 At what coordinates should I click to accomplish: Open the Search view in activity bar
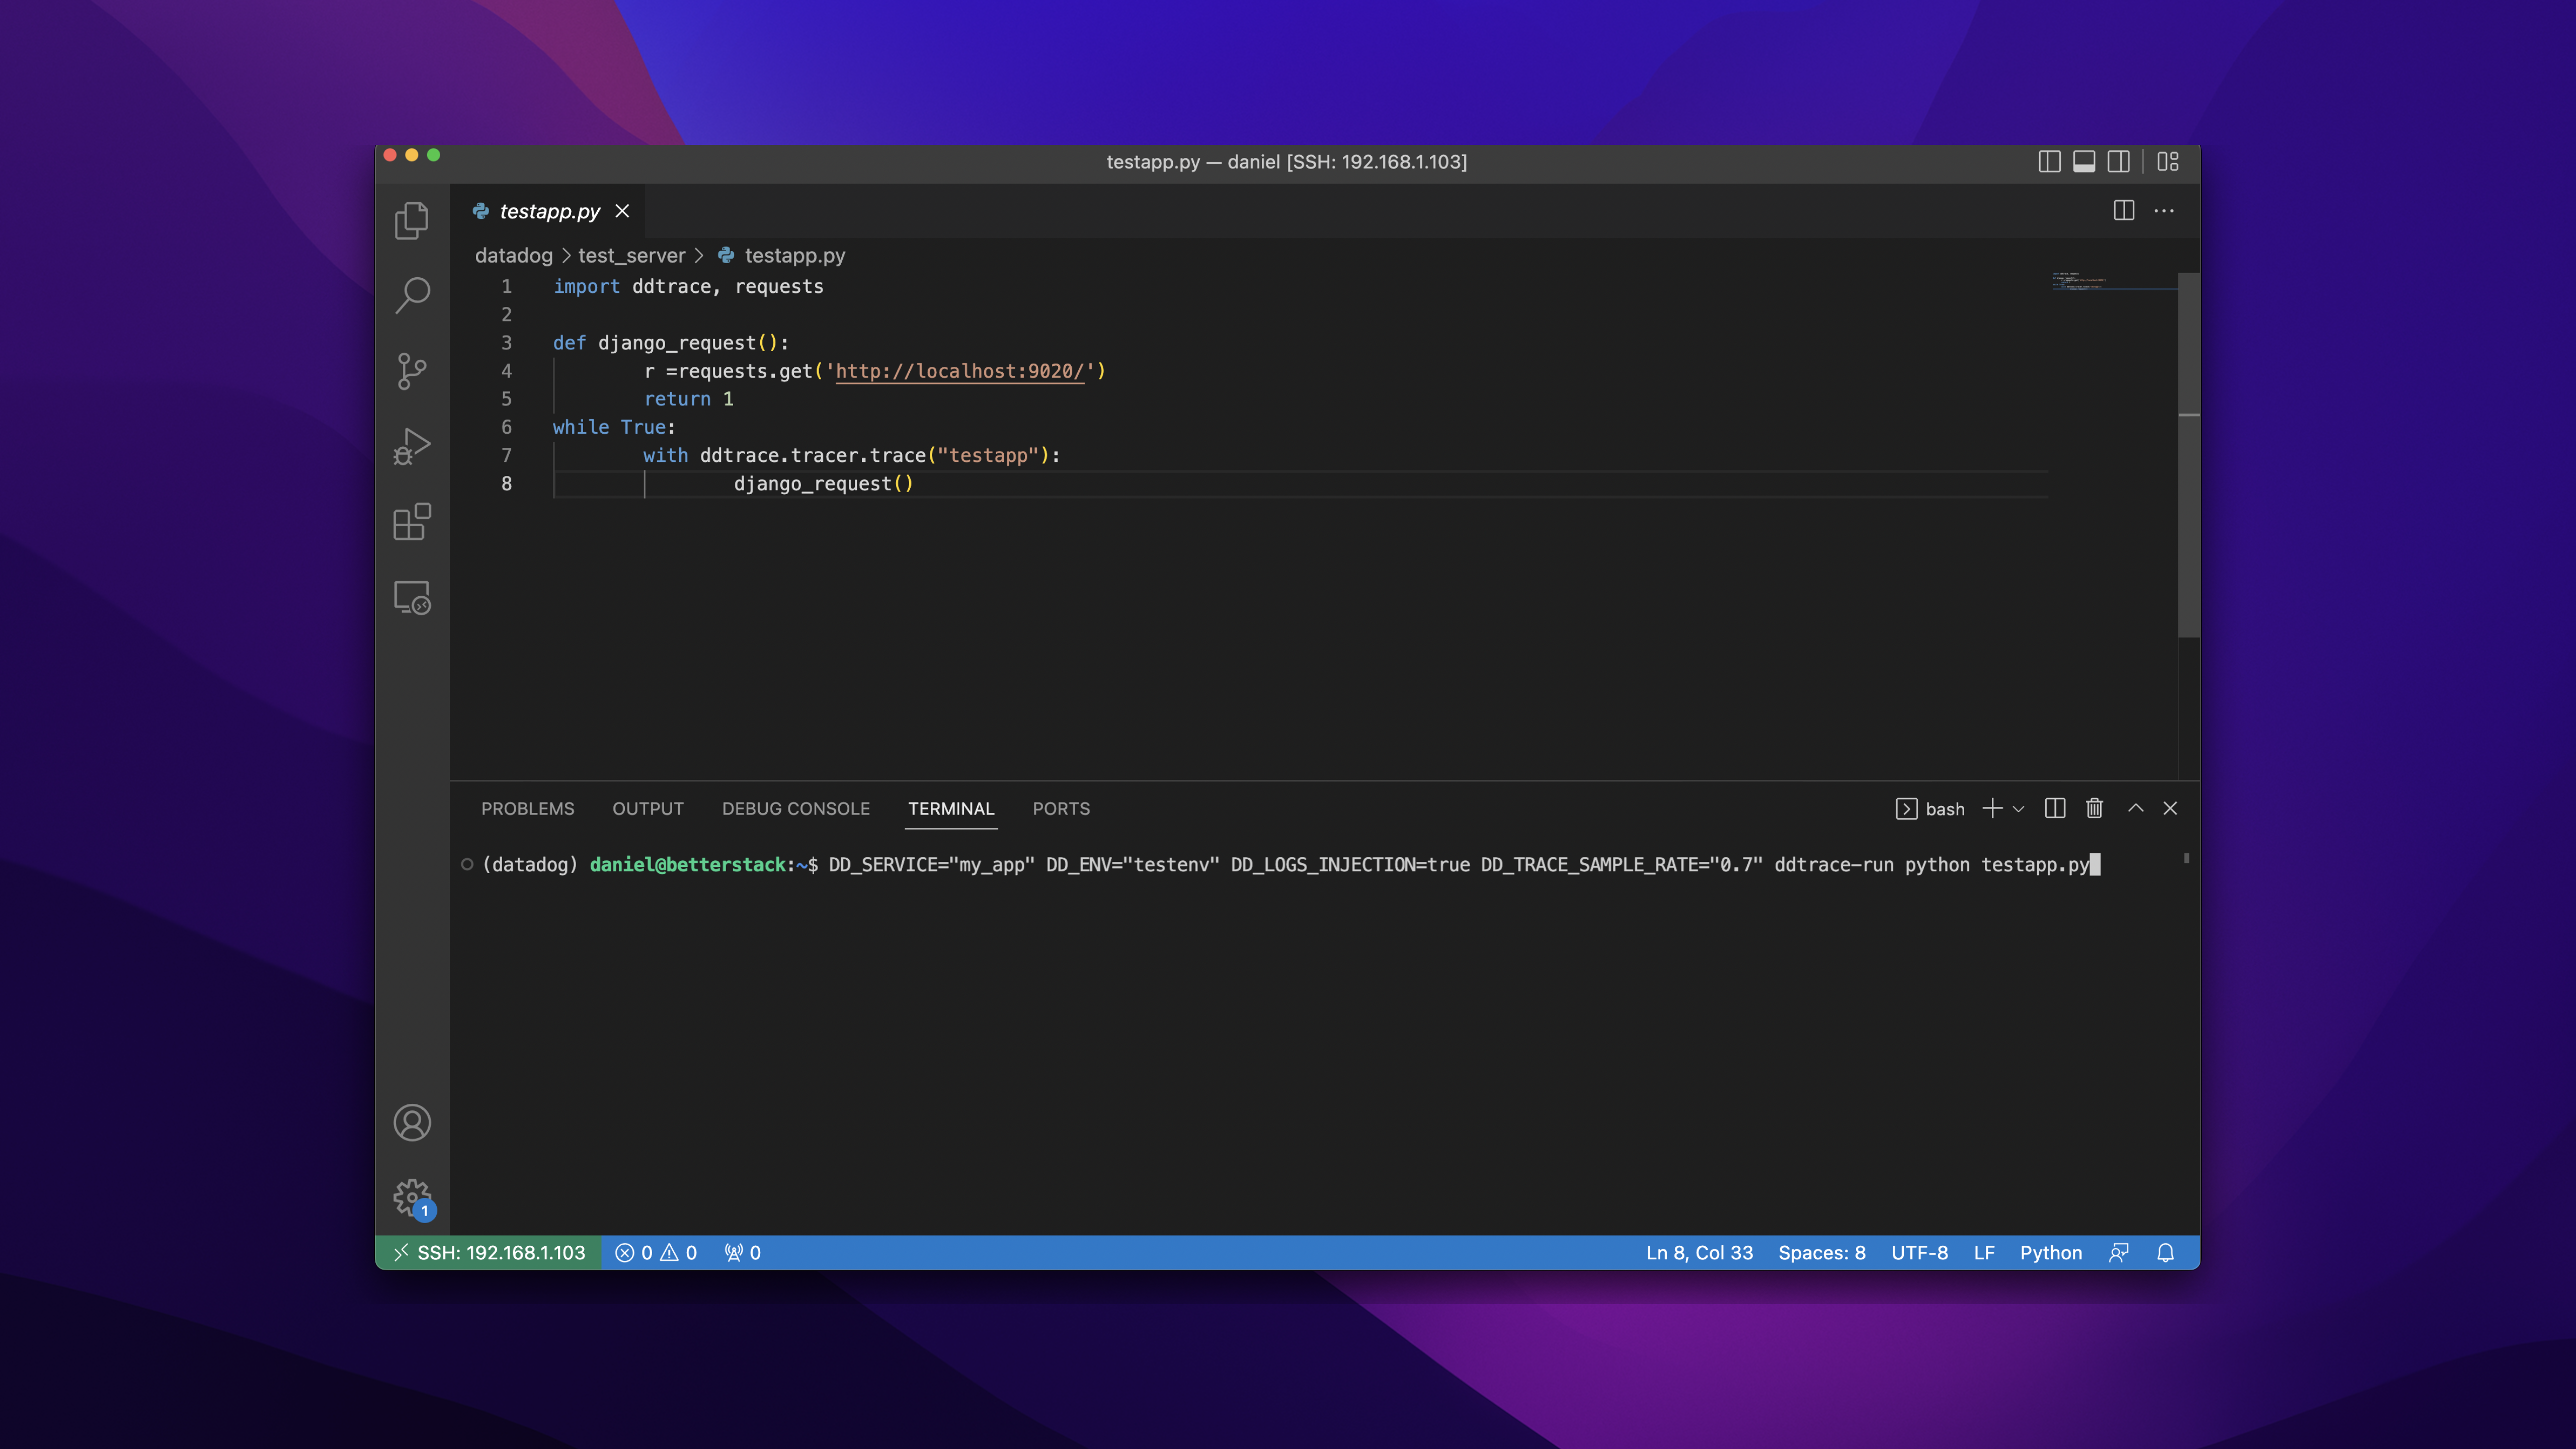412,296
